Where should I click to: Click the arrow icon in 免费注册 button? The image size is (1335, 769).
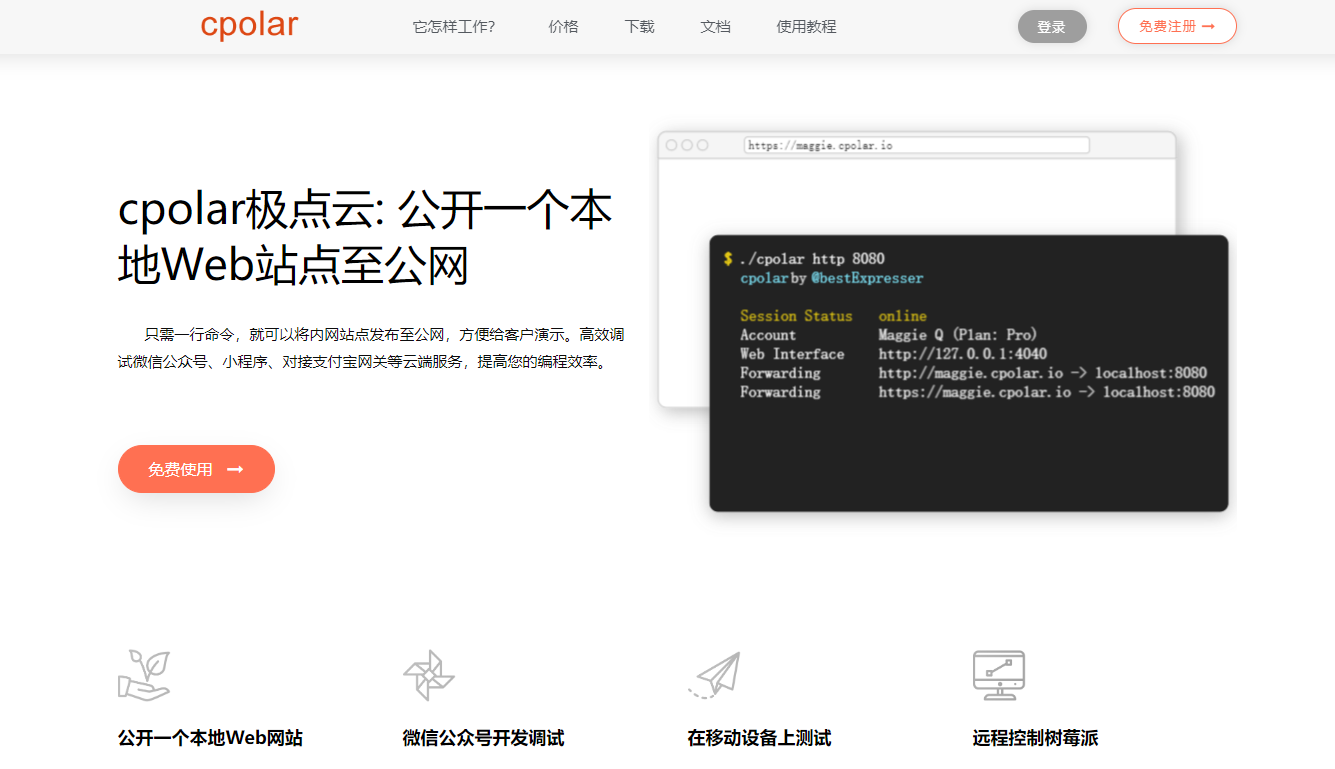1208,26
